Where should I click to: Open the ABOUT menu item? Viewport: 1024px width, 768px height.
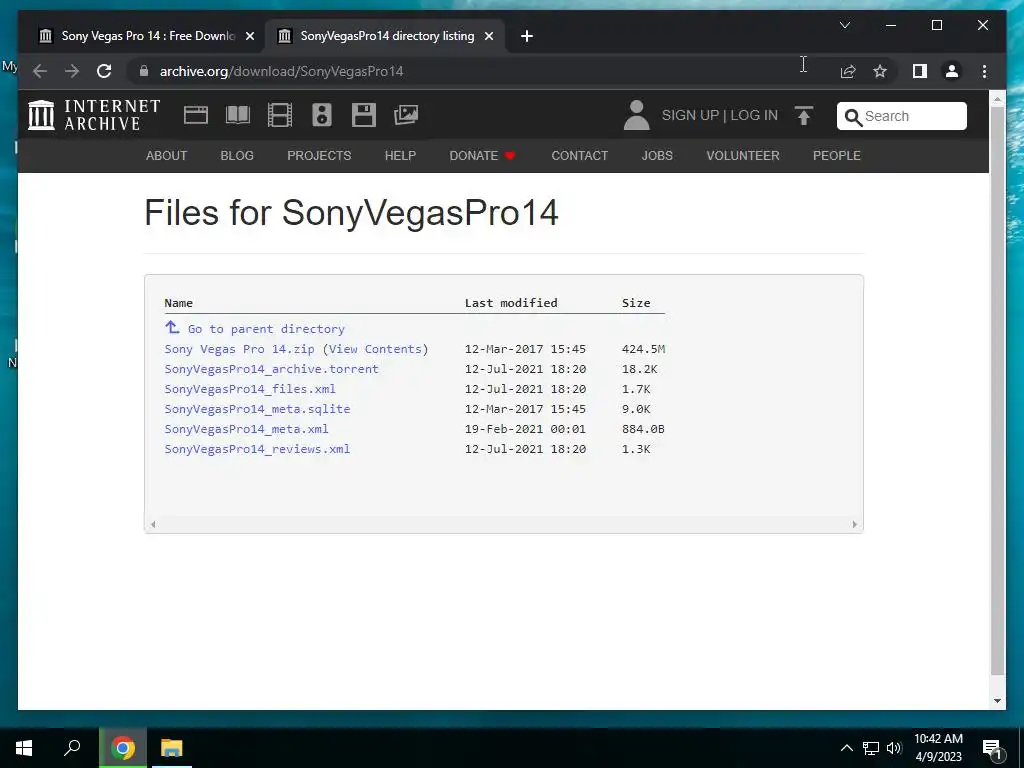(x=167, y=155)
